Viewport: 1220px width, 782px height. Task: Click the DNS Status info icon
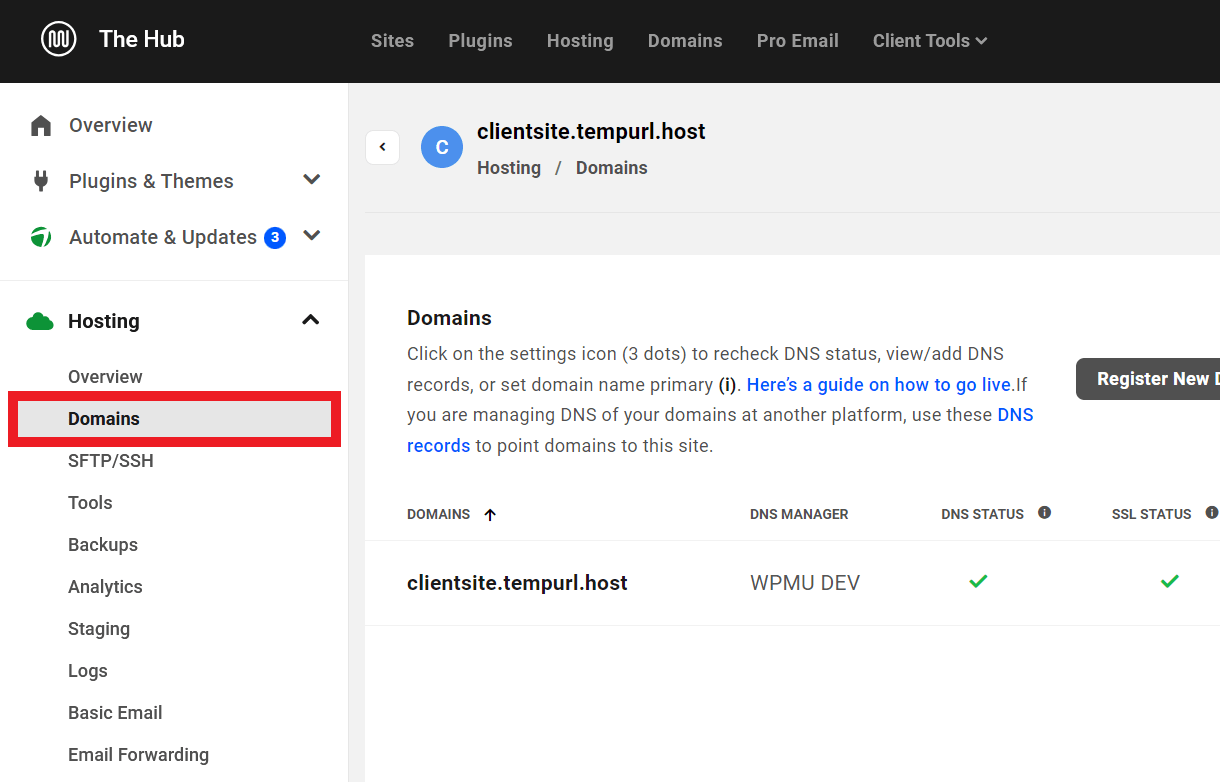tap(1044, 513)
